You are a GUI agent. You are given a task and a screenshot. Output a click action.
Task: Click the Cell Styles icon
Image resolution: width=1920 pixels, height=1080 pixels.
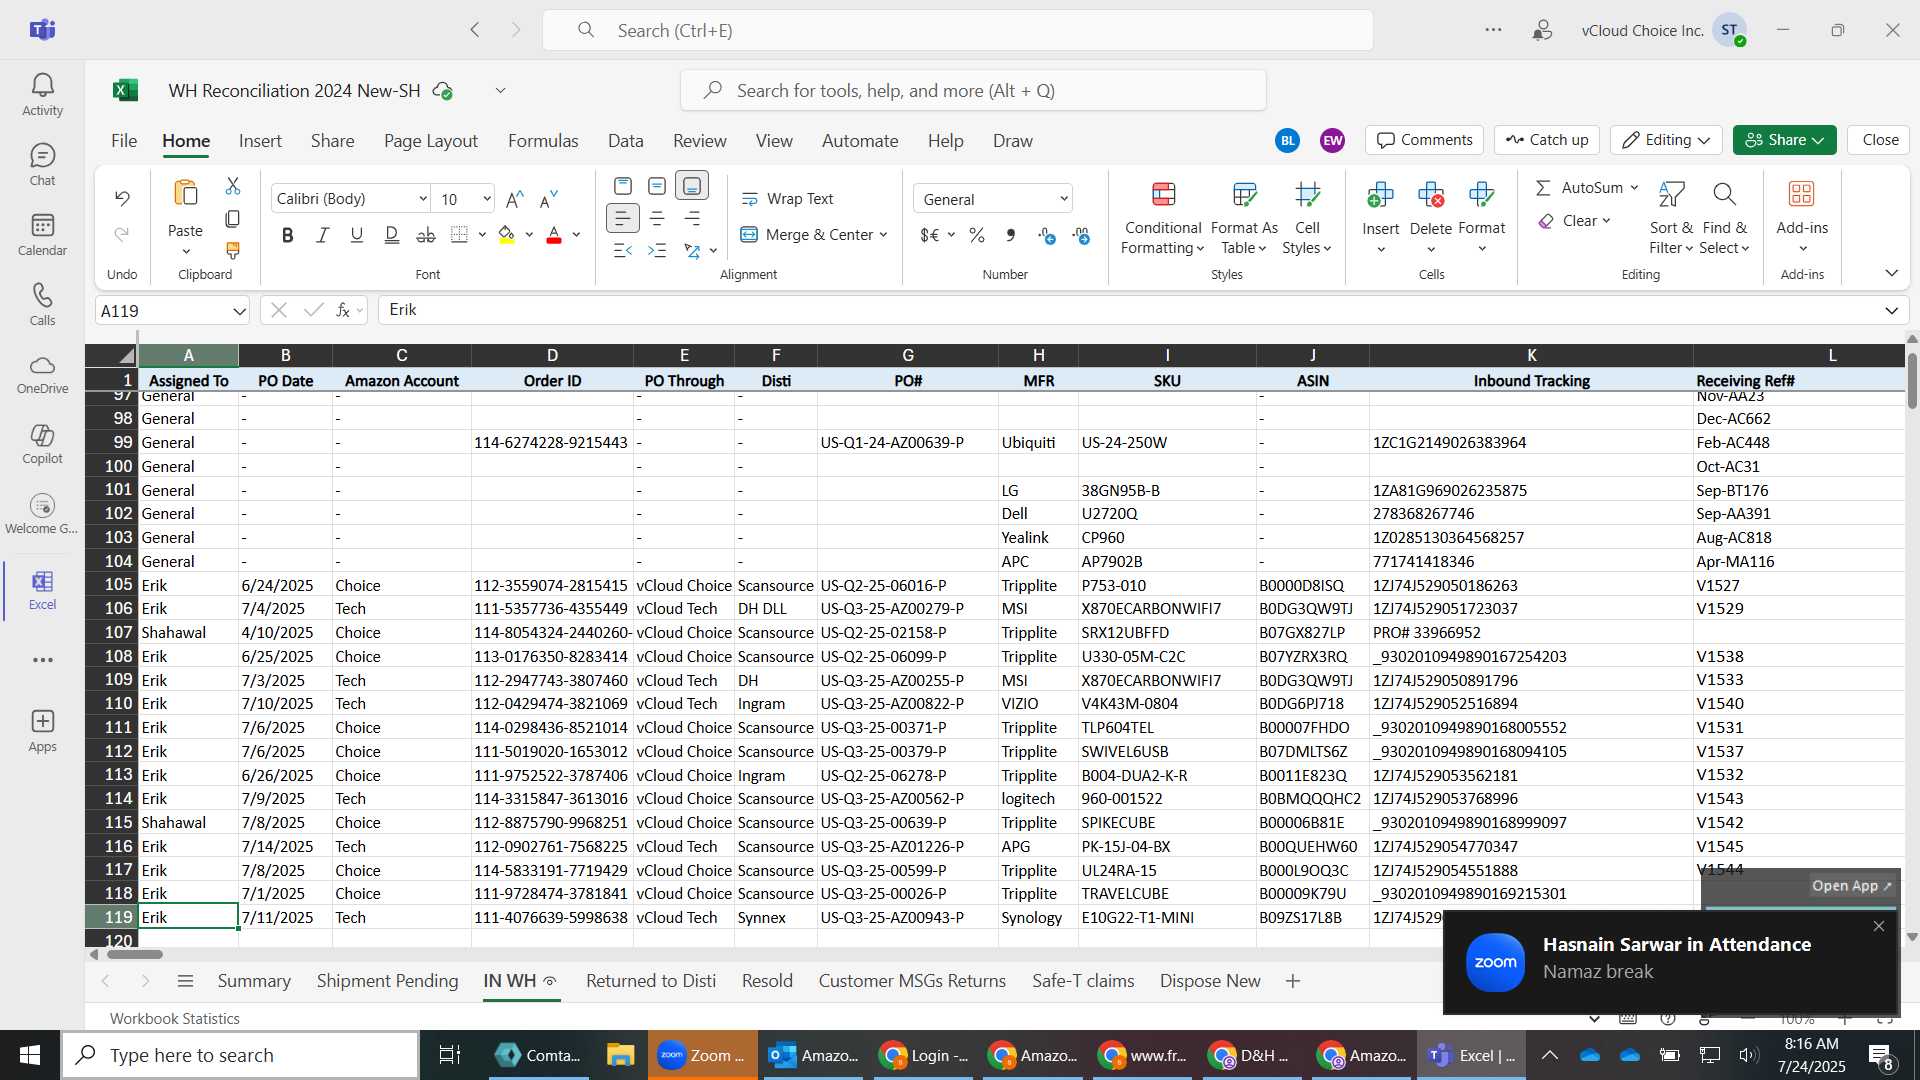(1307, 194)
